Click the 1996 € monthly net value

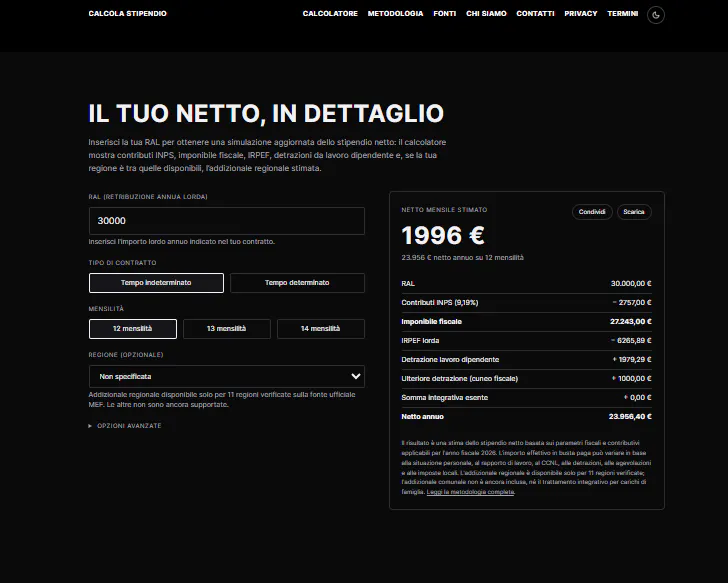tap(443, 235)
